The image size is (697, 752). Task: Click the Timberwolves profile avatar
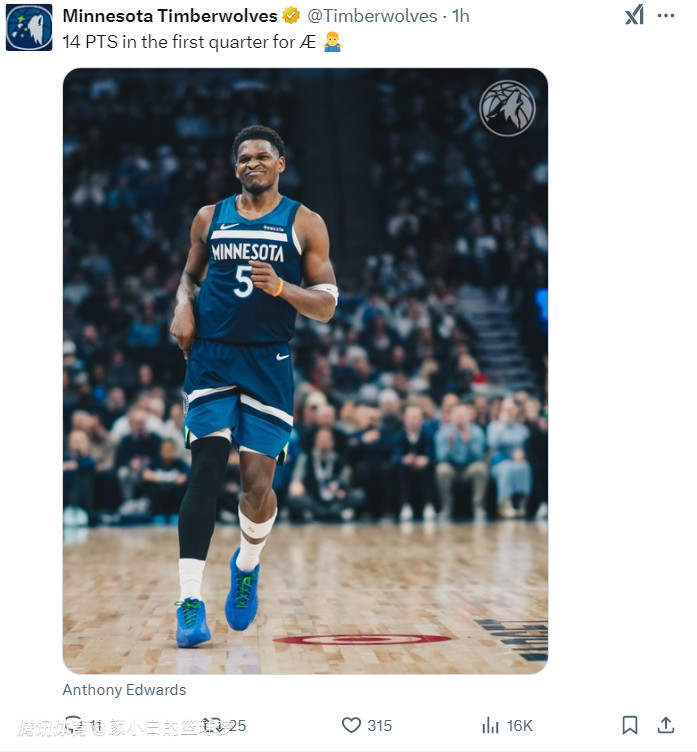28,27
